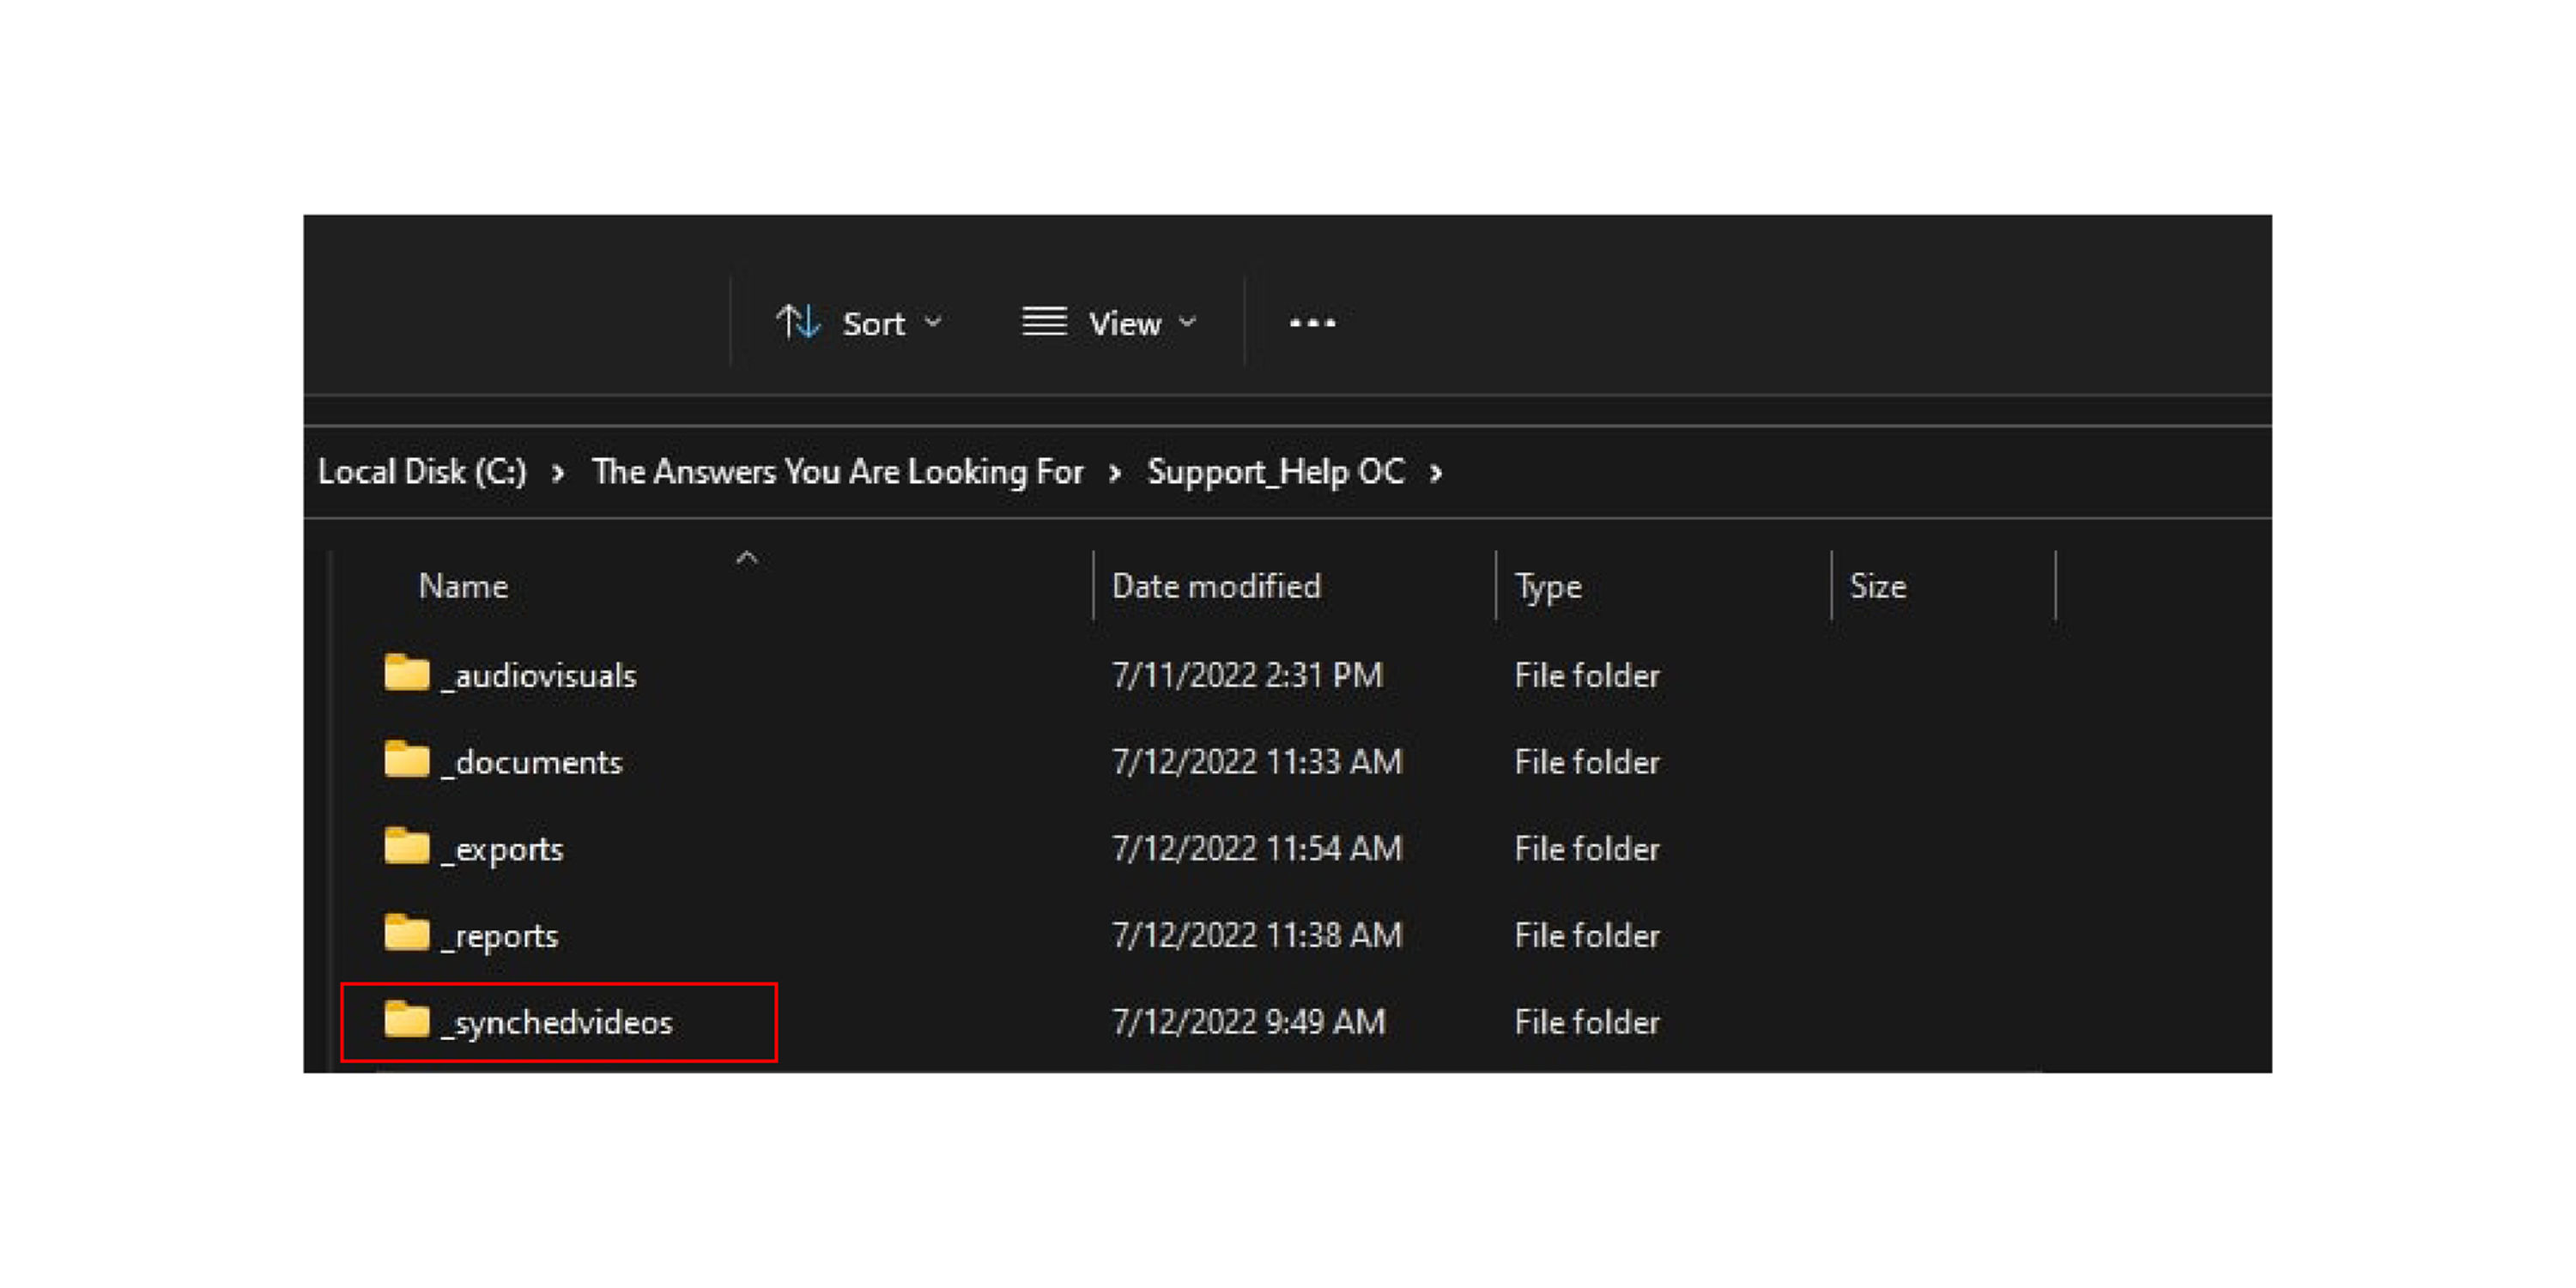Click the _synchedvideos folder icon
The height and width of the screenshot is (1288, 2576).
click(406, 1020)
